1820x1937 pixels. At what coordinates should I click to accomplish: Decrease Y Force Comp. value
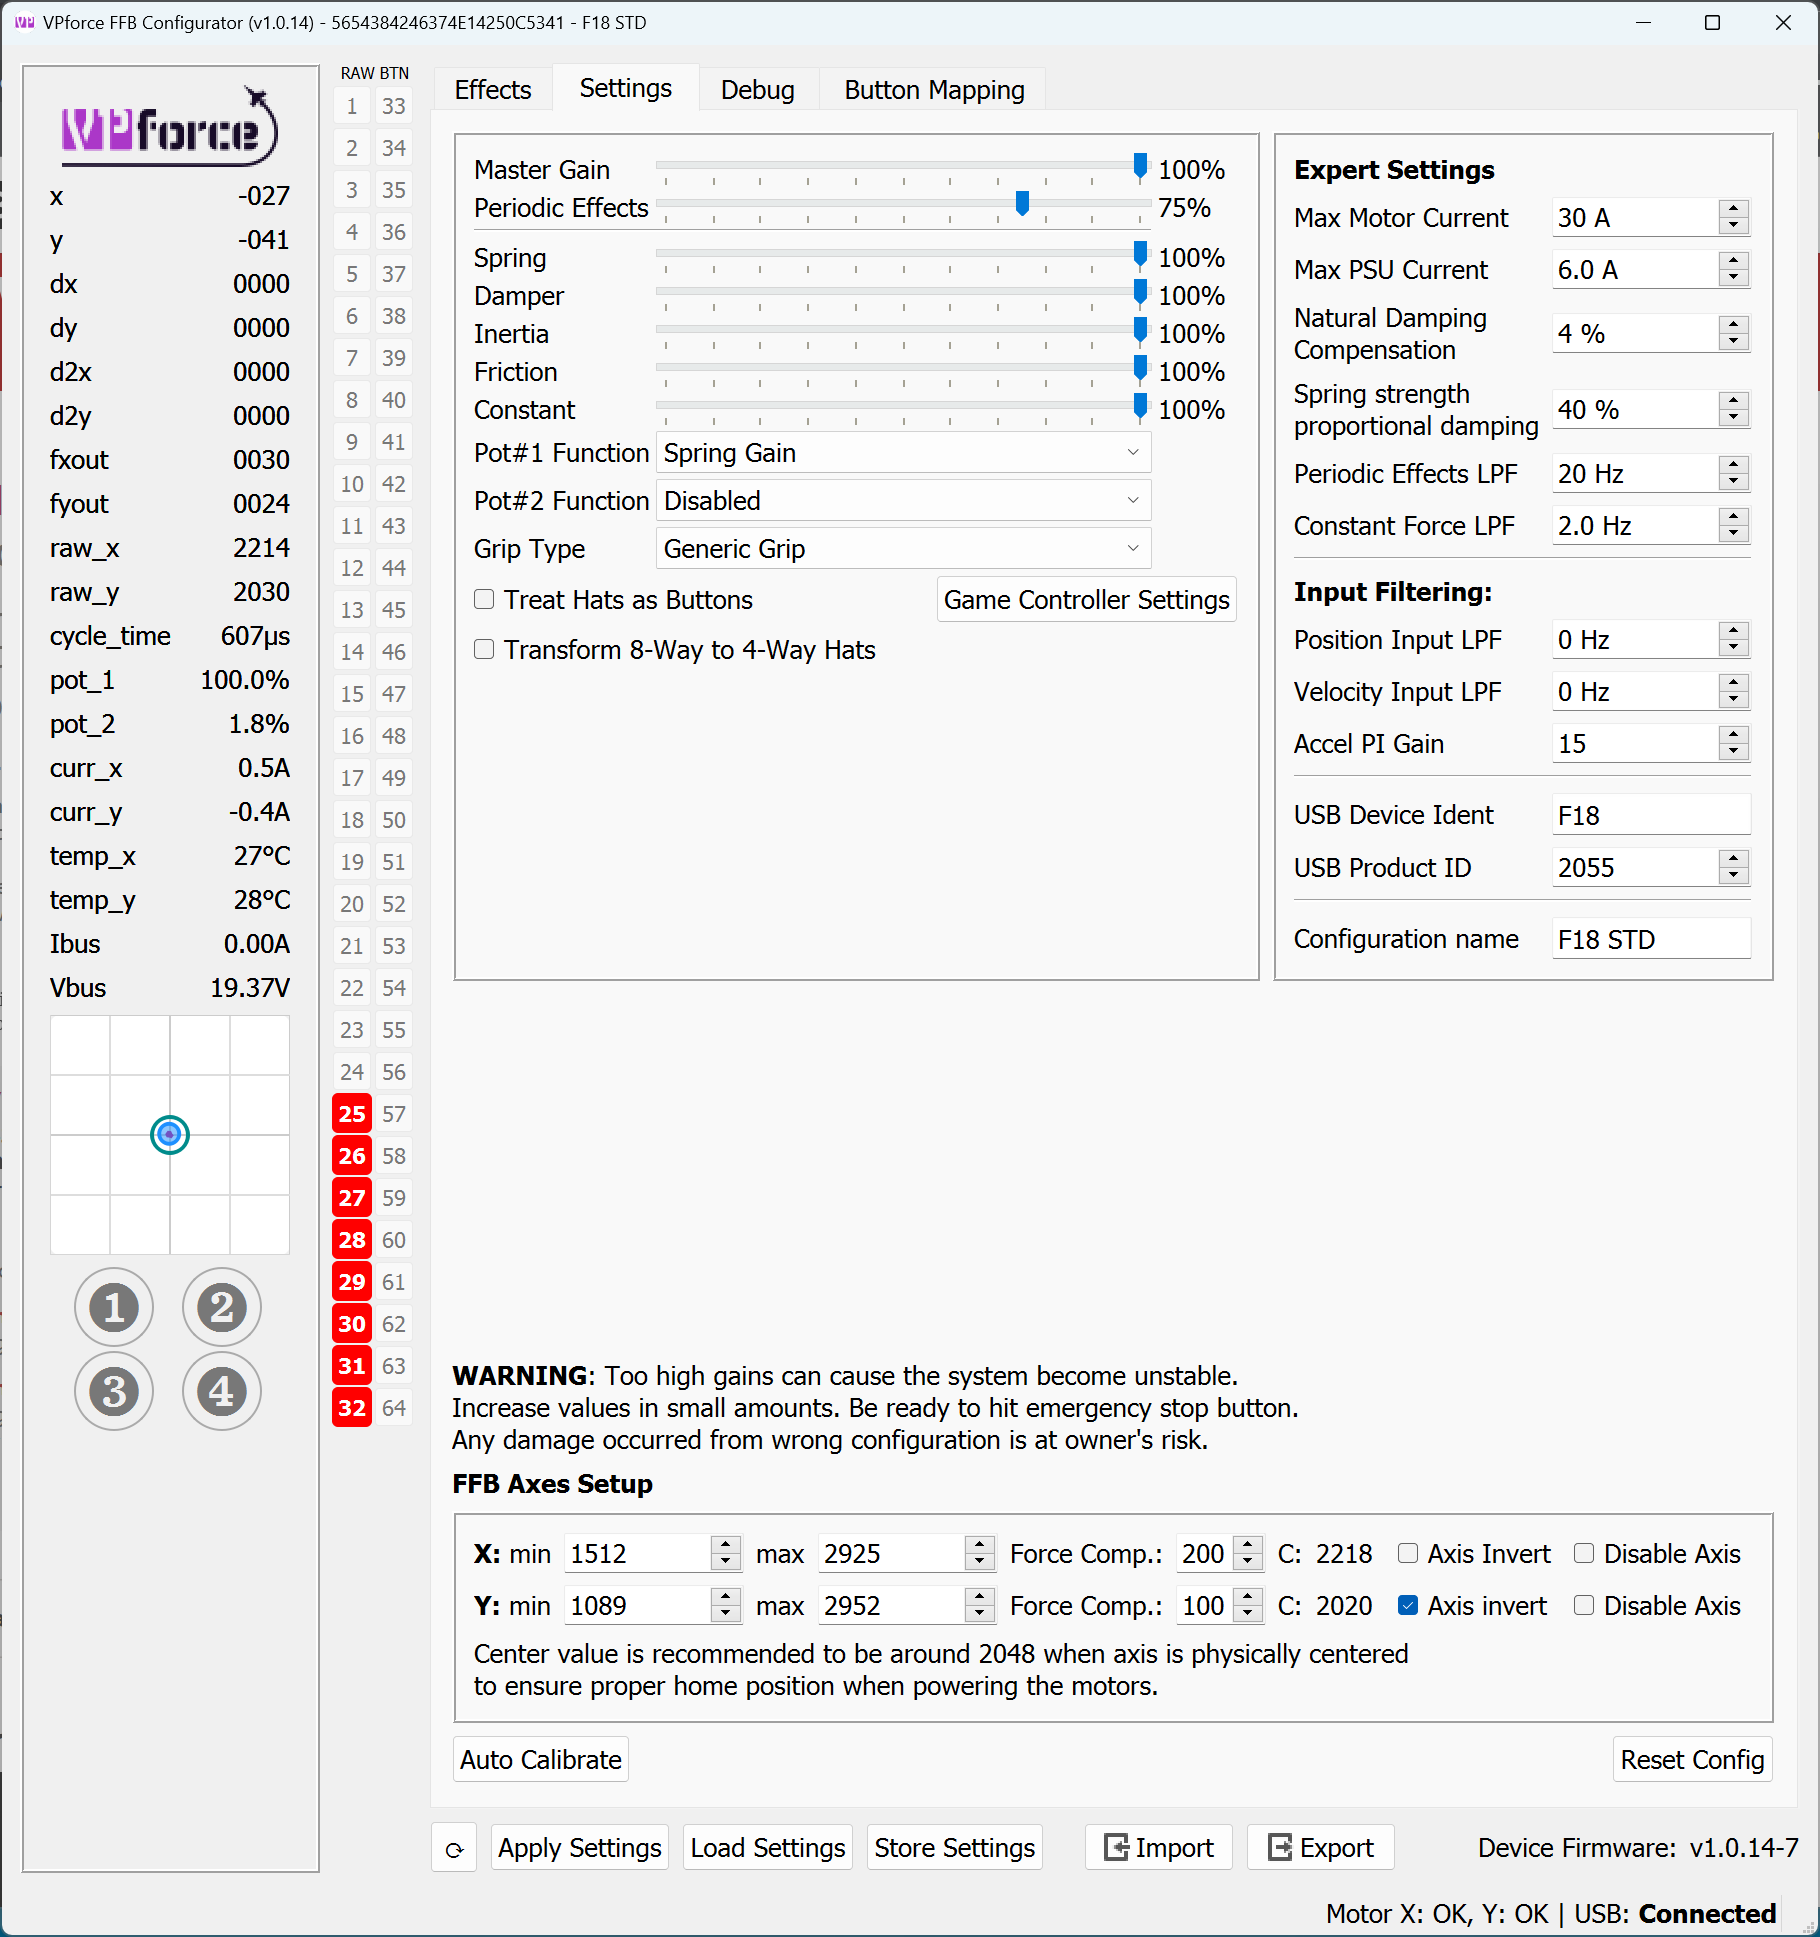[x=1247, y=1615]
